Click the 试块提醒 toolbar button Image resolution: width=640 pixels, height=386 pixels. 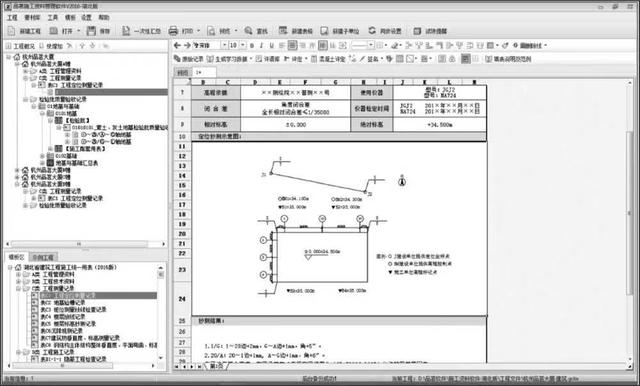pyautogui.click(x=430, y=31)
